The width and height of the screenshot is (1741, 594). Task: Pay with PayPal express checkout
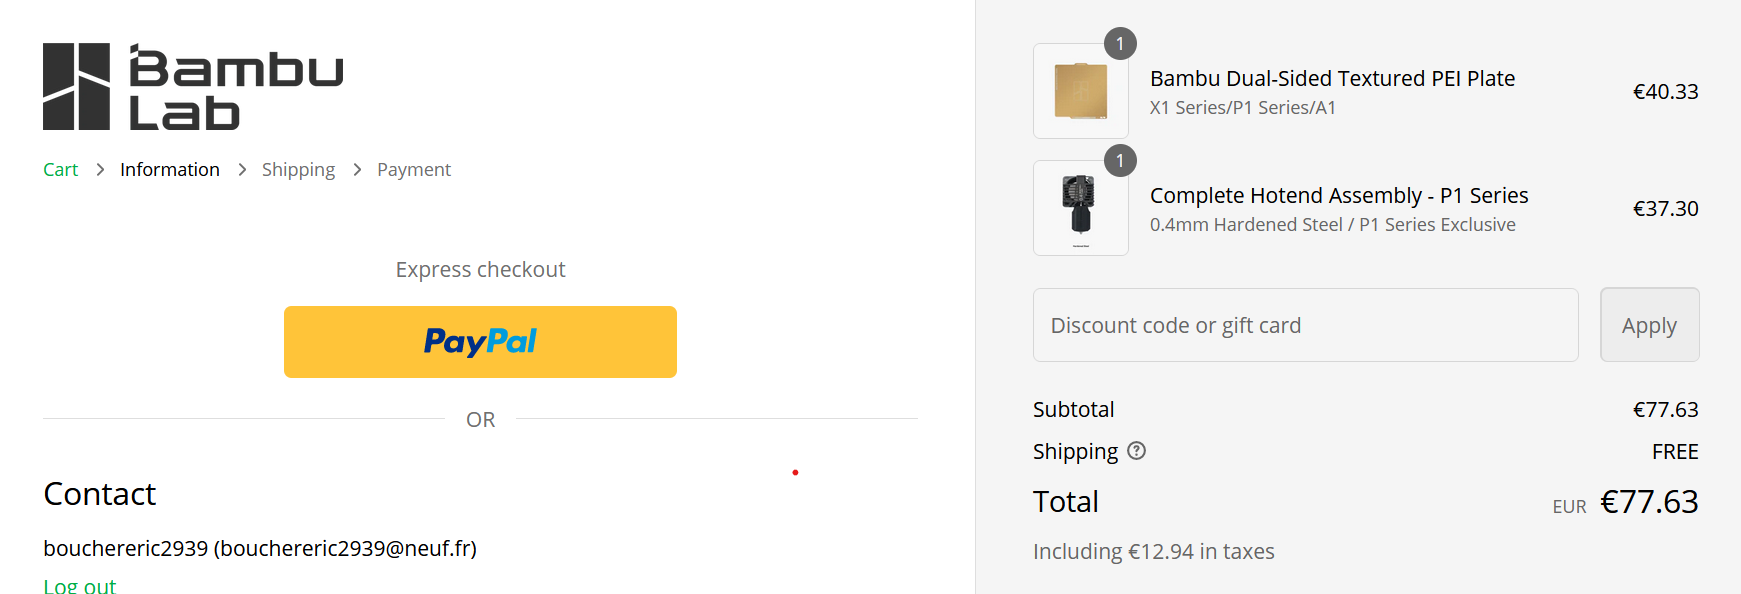(480, 342)
